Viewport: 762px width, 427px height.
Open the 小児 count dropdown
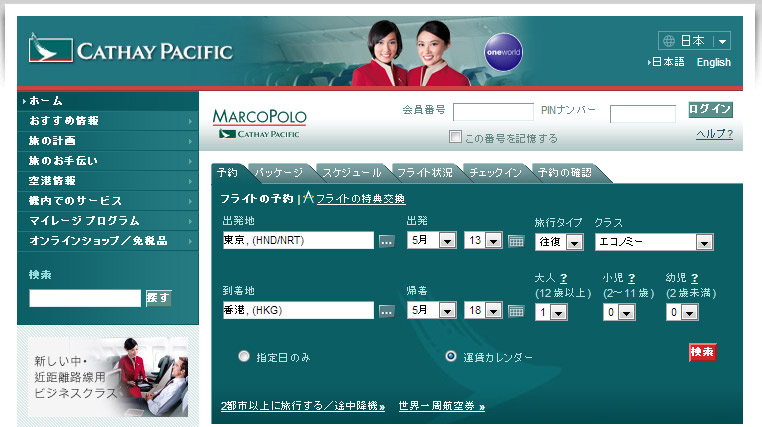point(619,312)
